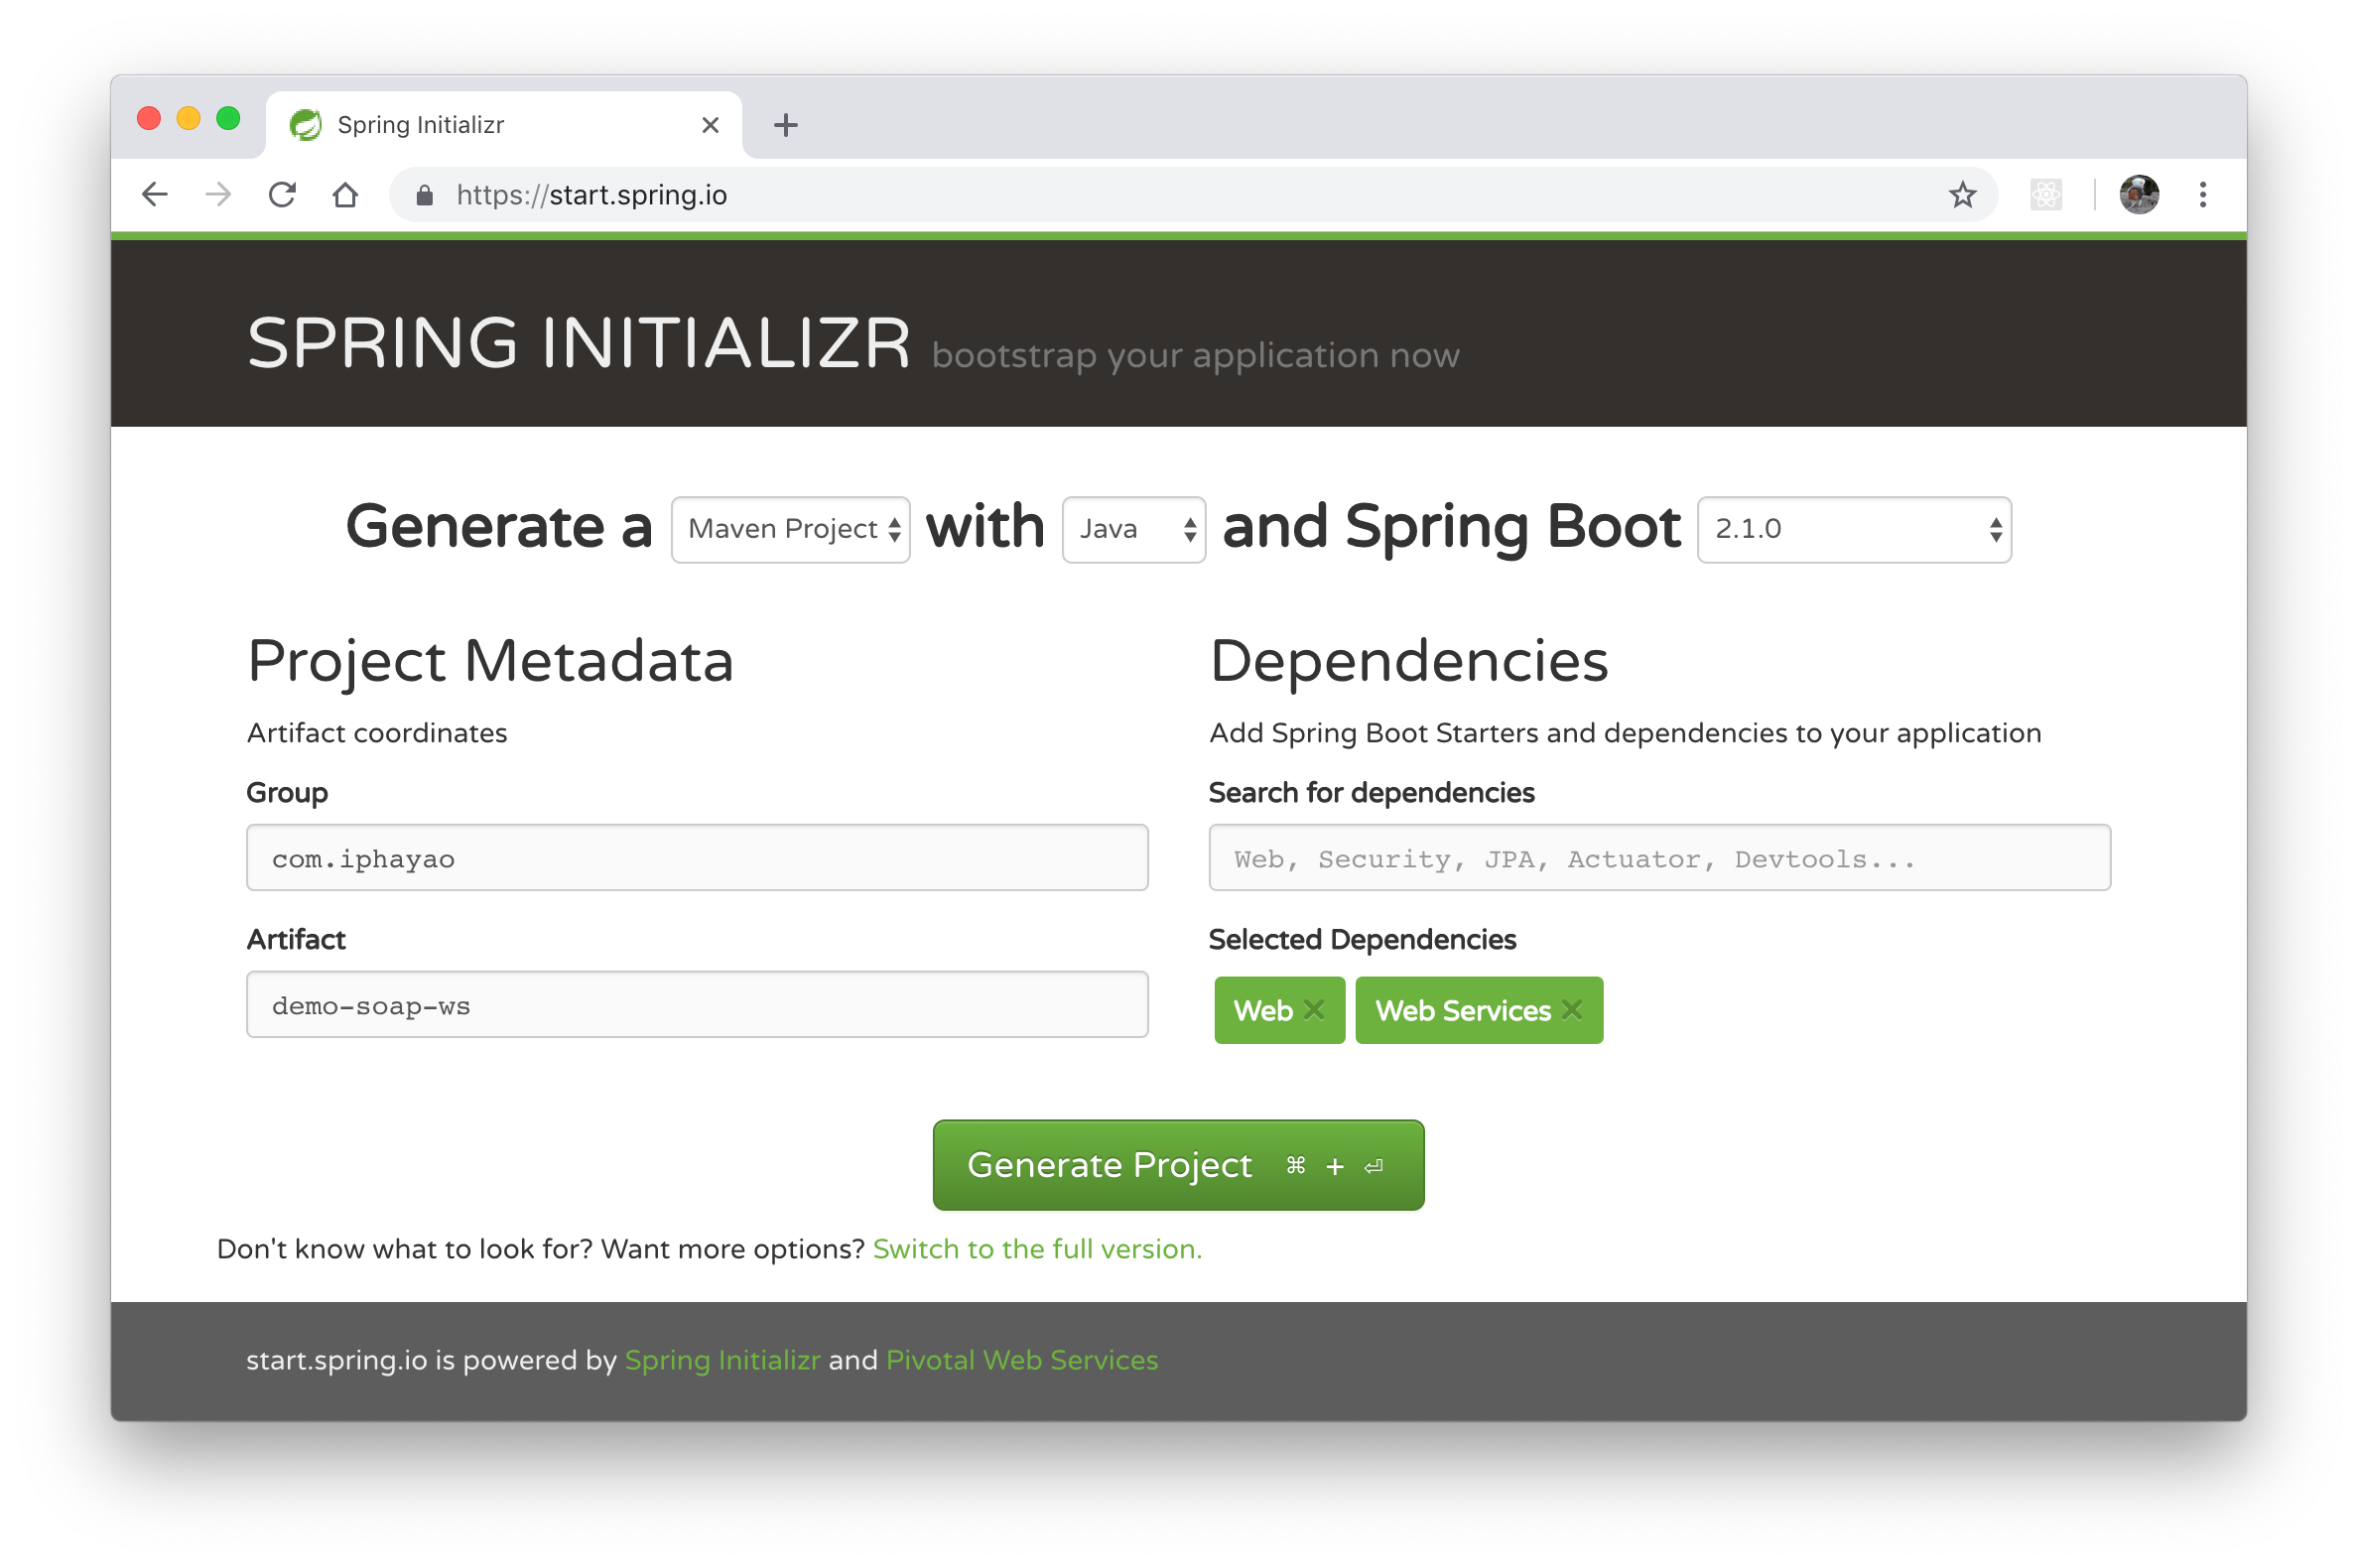
Task: Minimize the browser window with yellow button
Action: coord(188,118)
